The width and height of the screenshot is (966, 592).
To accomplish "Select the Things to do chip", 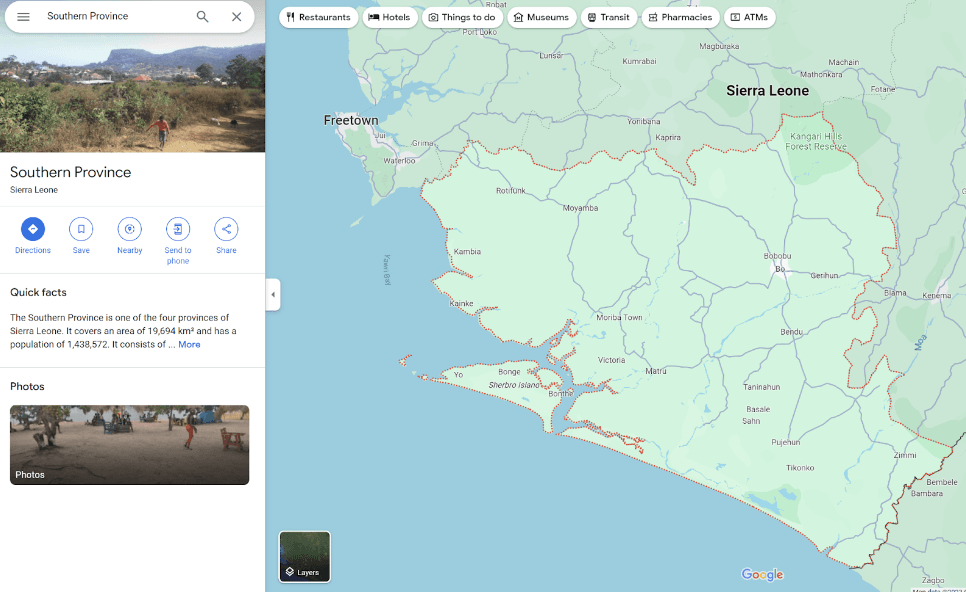I will [x=462, y=17].
